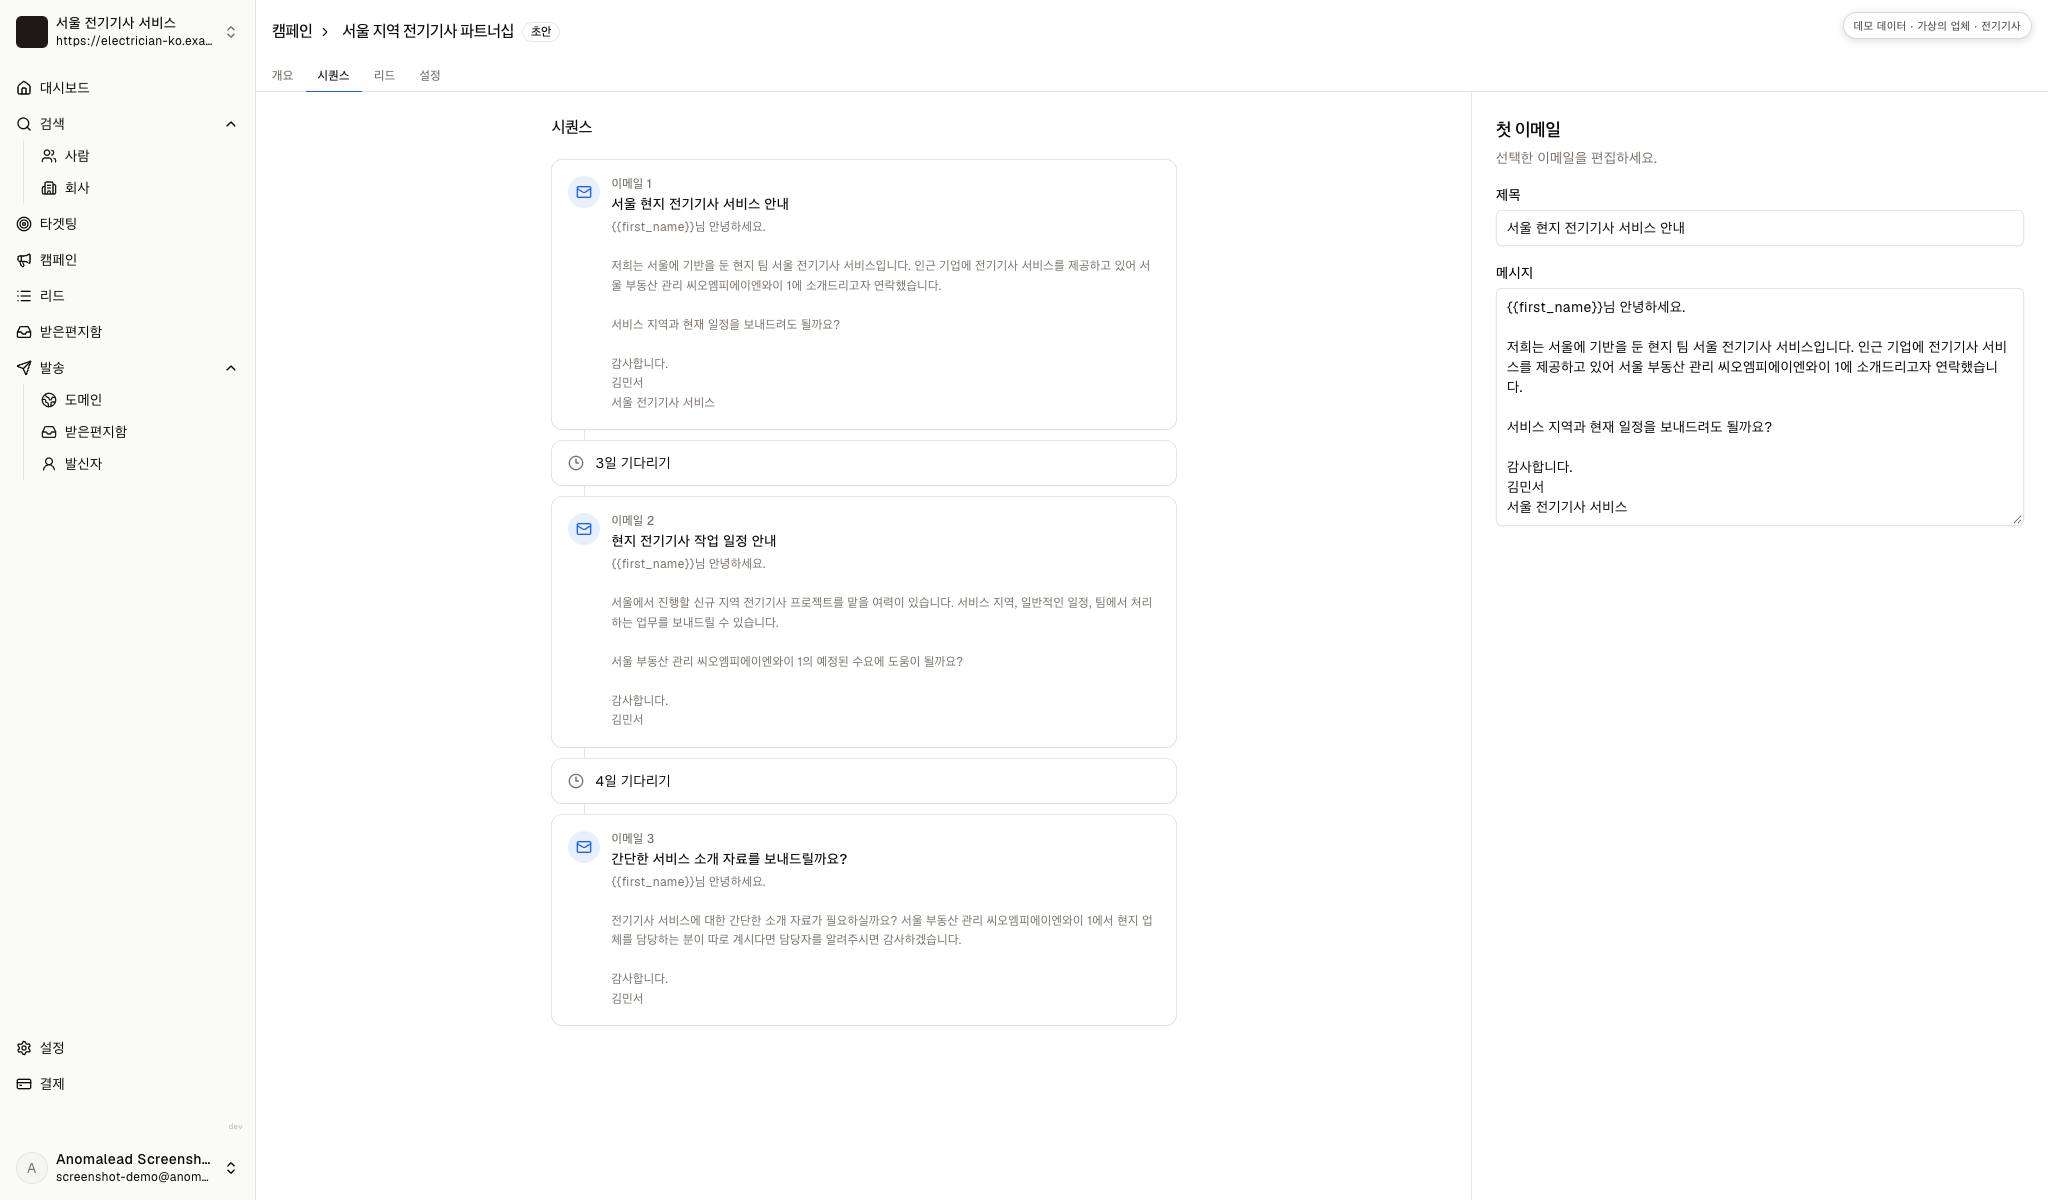The image size is (2048, 1200).
Task: Click the sidebar 설정 gear icon
Action: tap(24, 1048)
